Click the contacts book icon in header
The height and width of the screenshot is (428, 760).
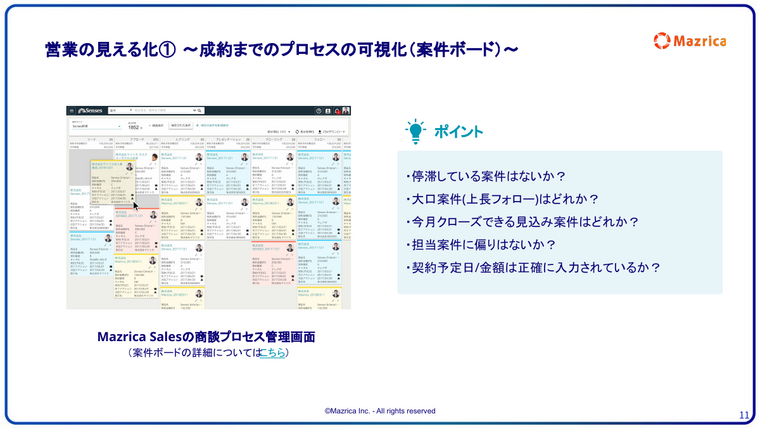coord(328,111)
